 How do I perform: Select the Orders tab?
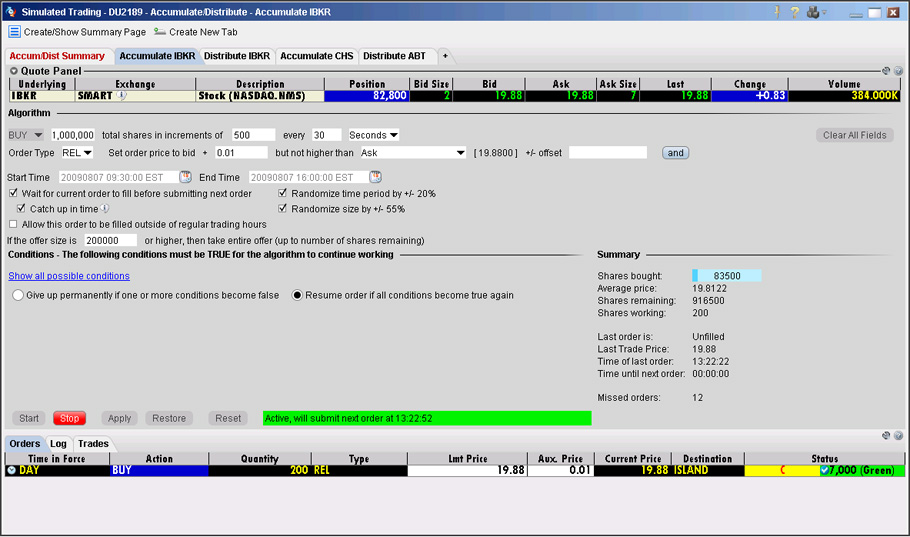tap(24, 444)
